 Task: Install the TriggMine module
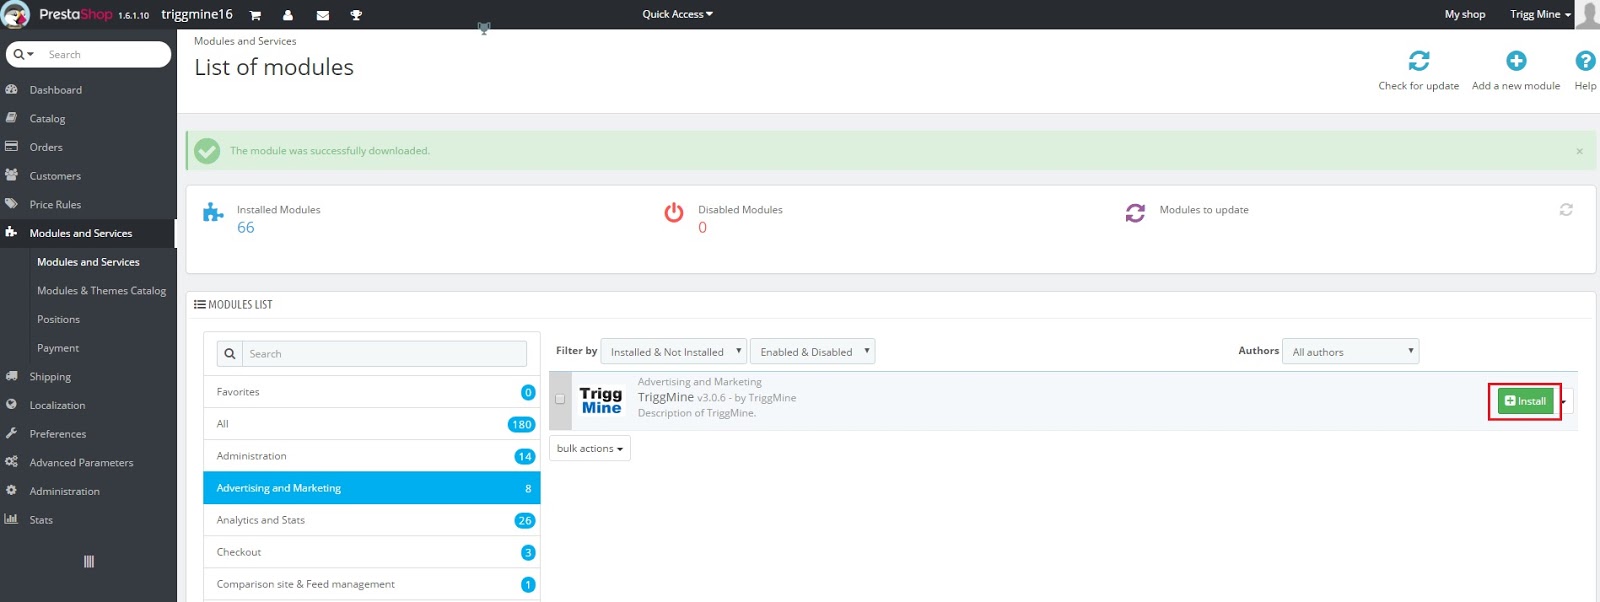[x=1525, y=401]
